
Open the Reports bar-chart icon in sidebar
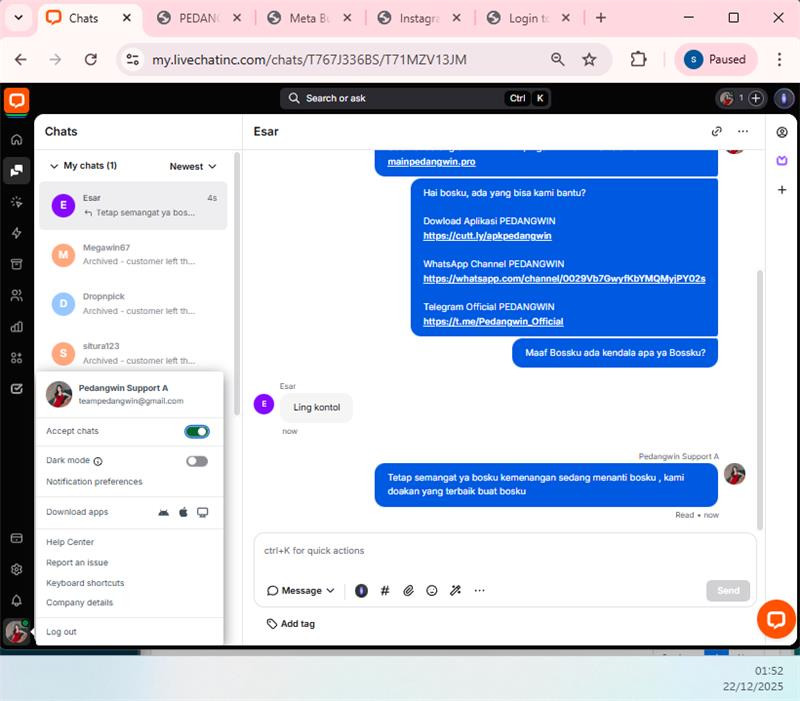(16, 327)
